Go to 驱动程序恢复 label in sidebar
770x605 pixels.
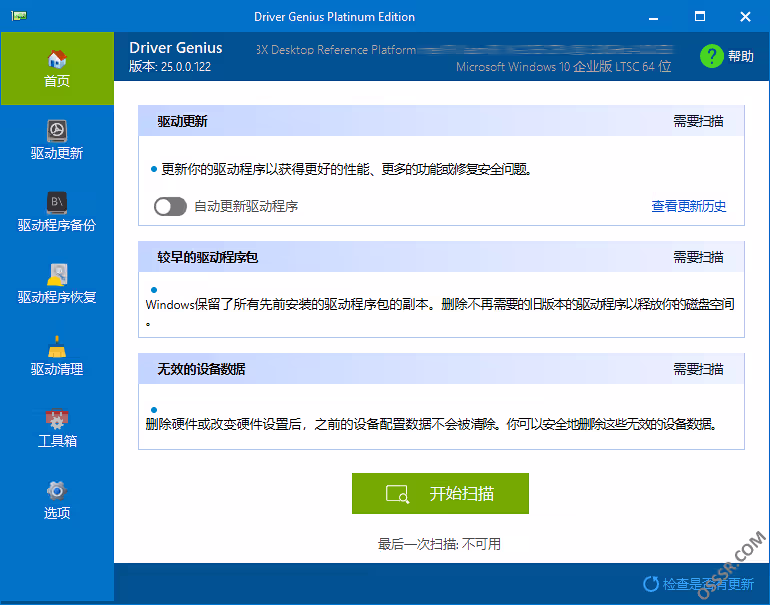(57, 297)
